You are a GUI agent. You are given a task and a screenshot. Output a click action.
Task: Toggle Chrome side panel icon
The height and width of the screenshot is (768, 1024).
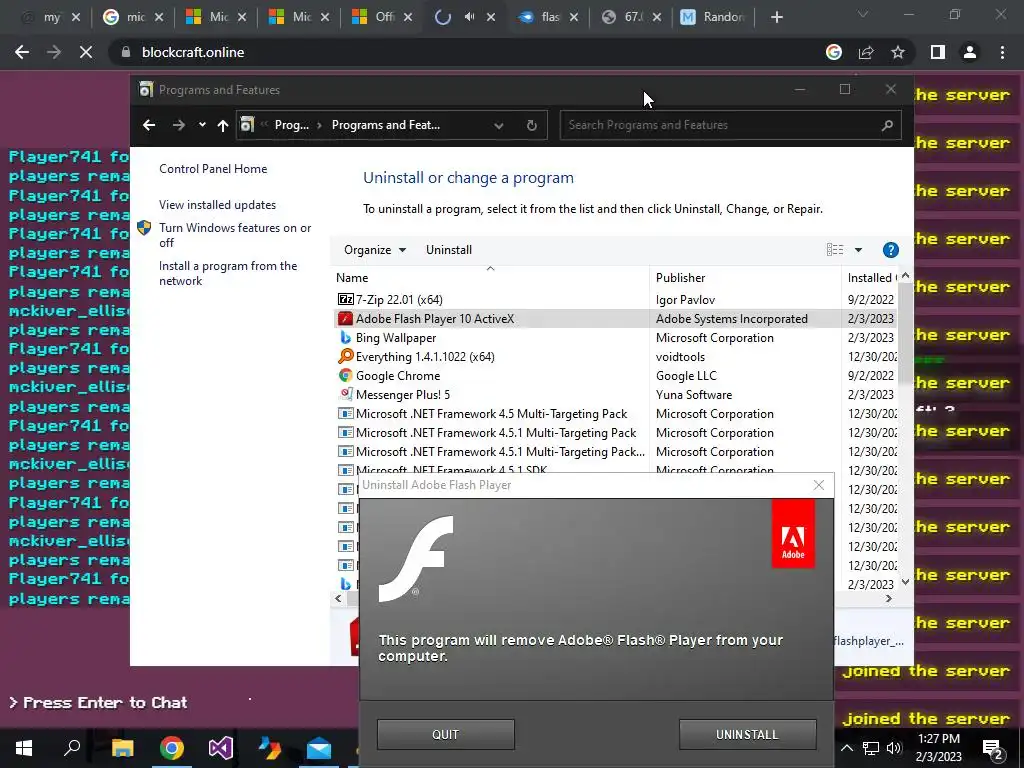pyautogui.click(x=938, y=52)
